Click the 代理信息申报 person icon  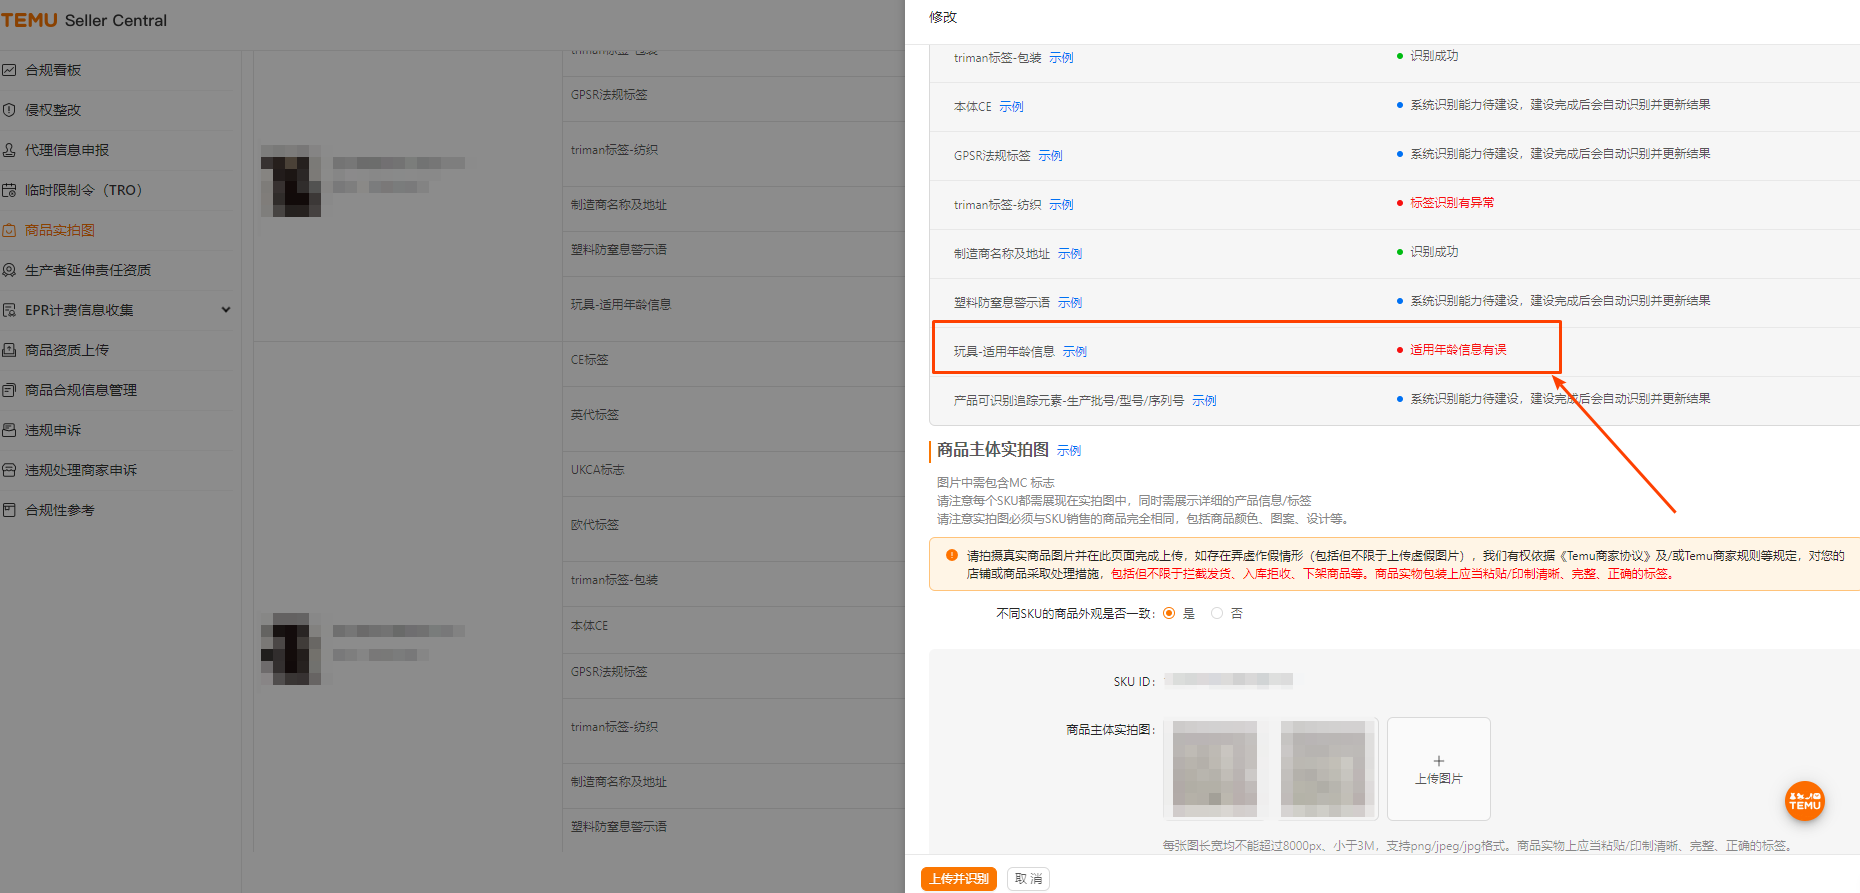point(9,150)
